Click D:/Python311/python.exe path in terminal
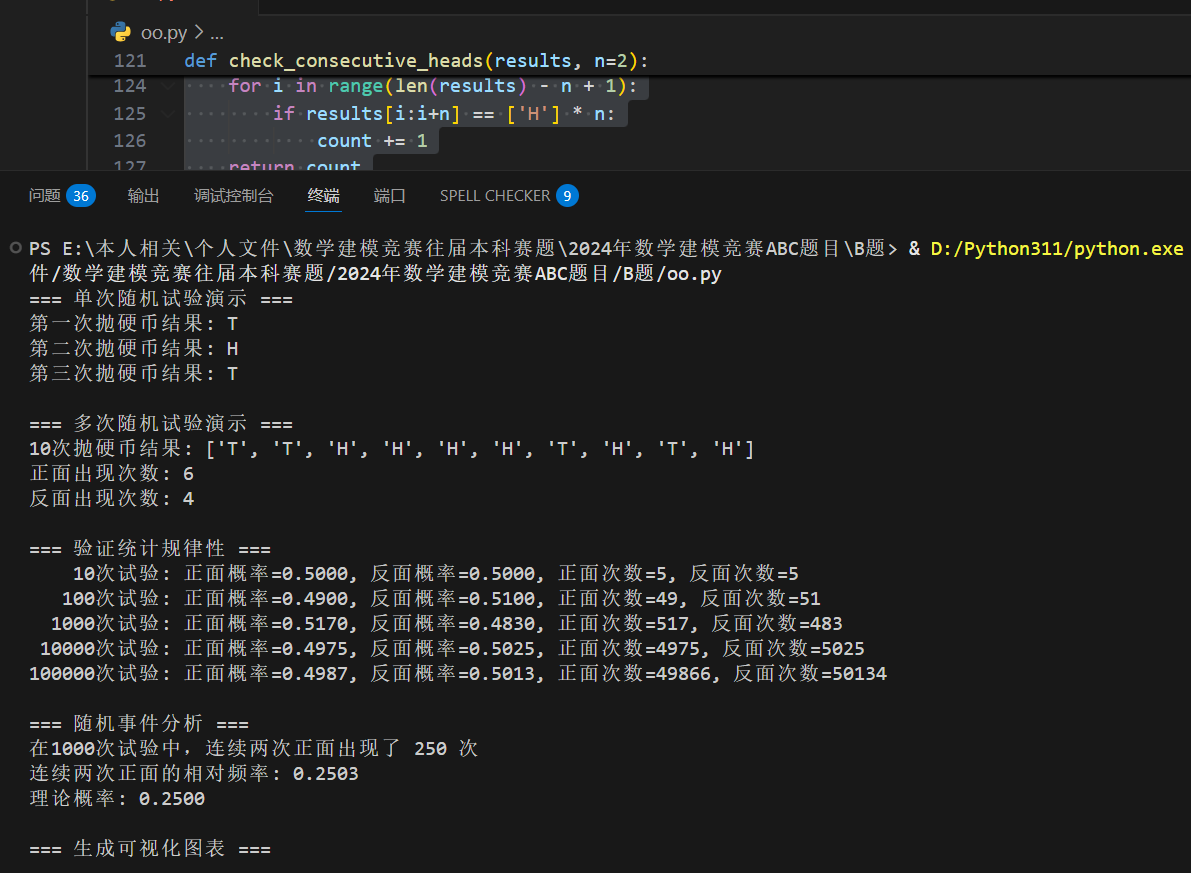 tap(1057, 248)
